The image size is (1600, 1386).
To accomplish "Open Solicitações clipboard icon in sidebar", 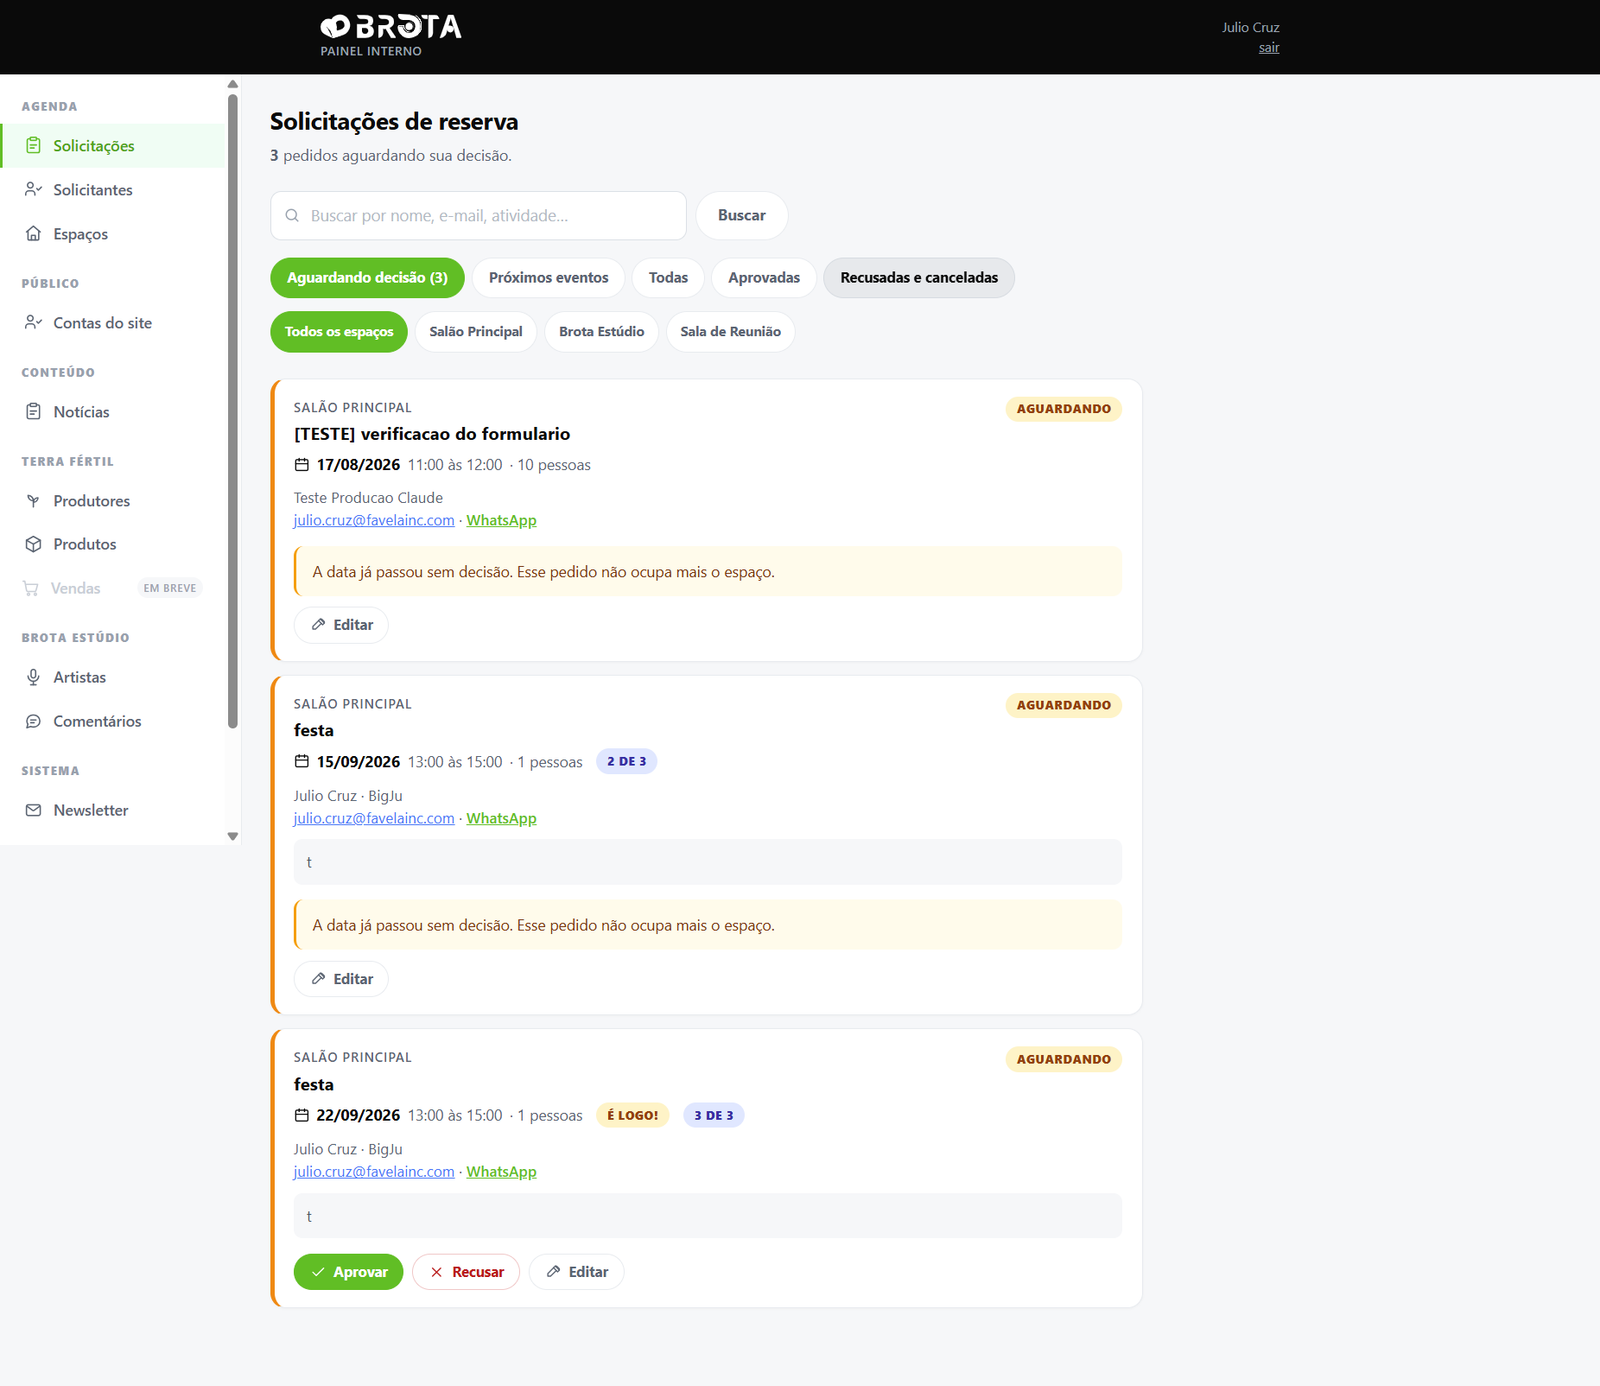I will (x=33, y=146).
